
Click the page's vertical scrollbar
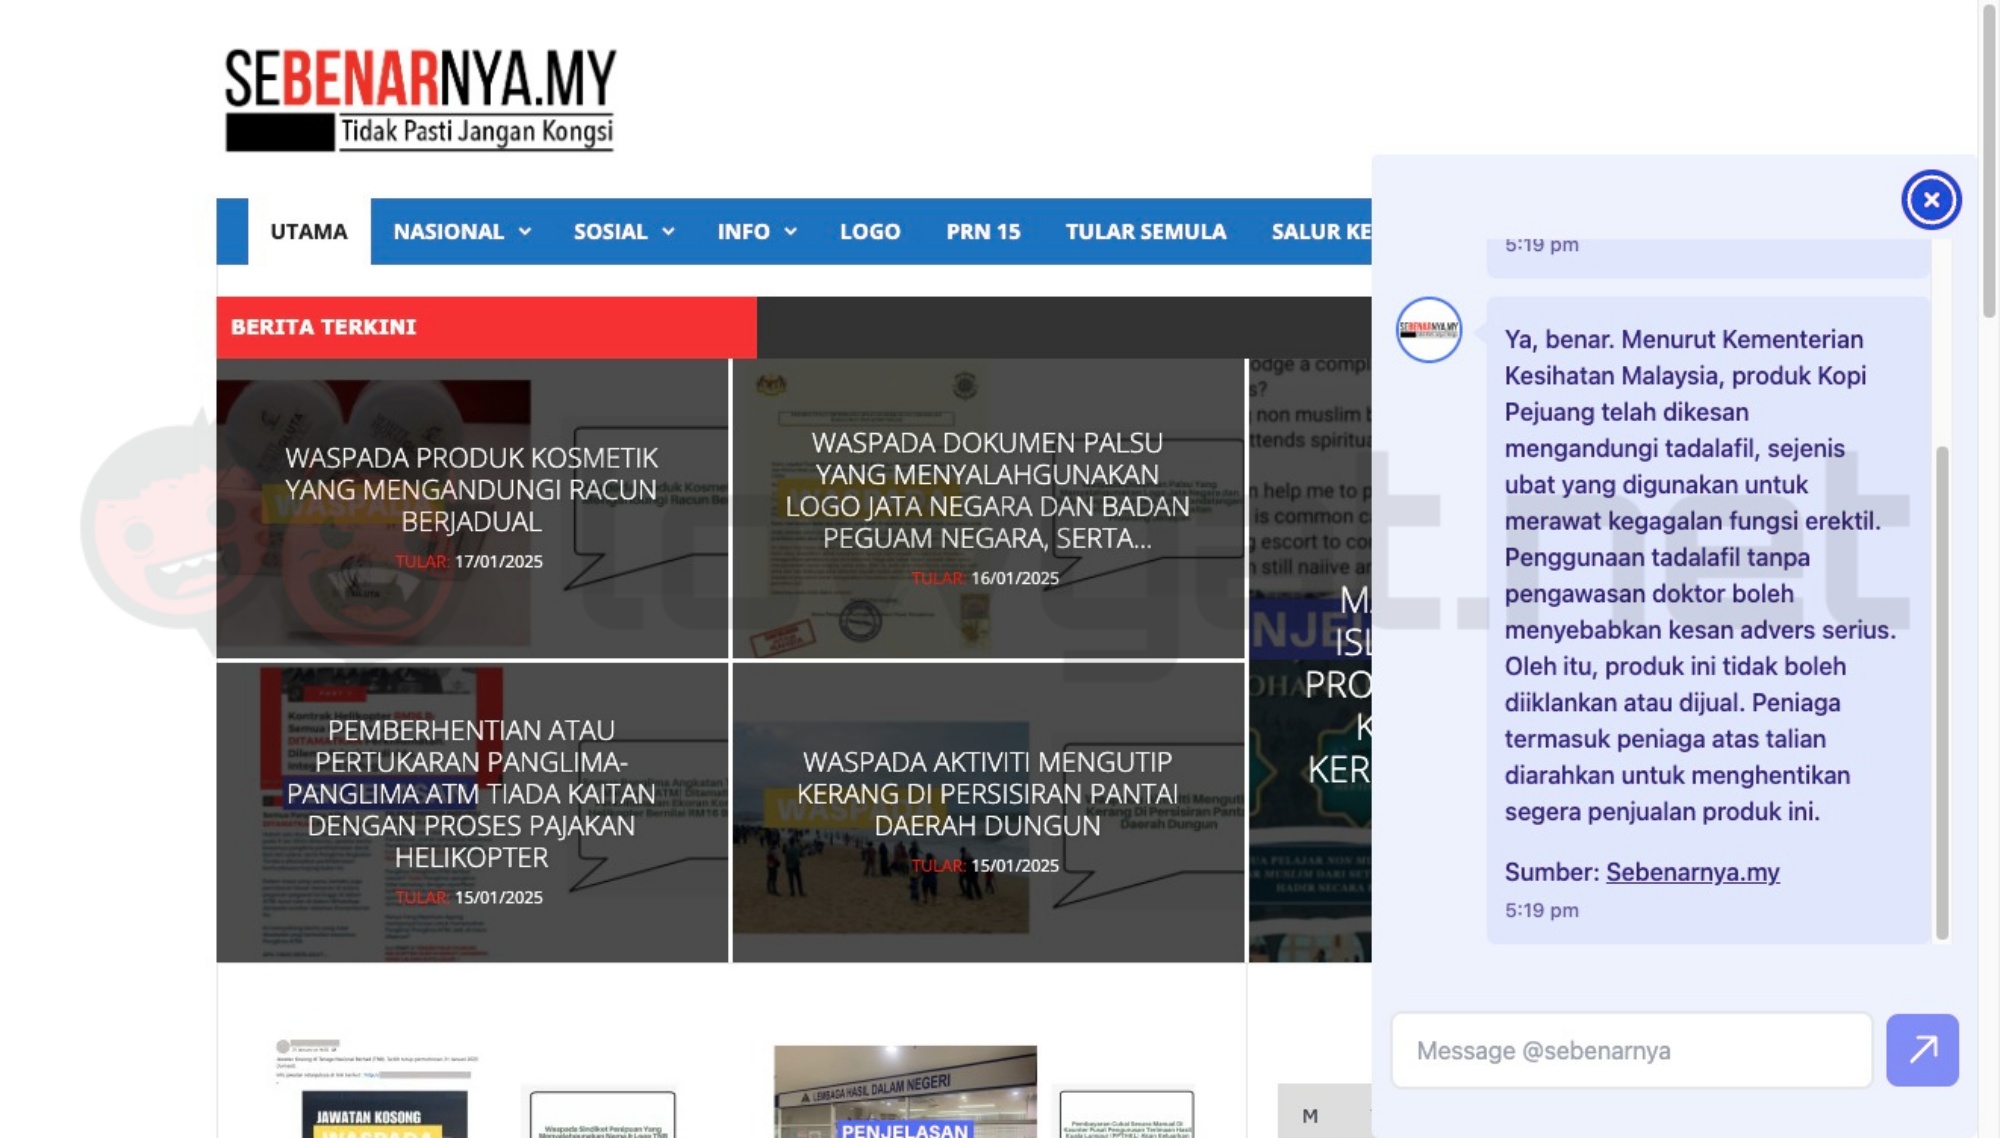(x=1989, y=160)
